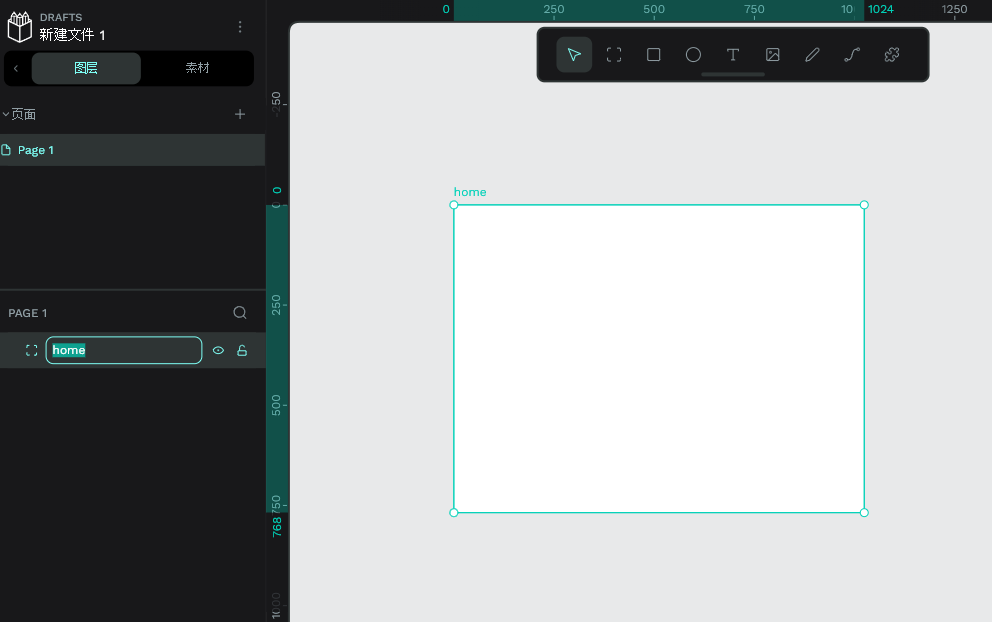Activate the Text tool
The image size is (992, 622).
tap(733, 54)
